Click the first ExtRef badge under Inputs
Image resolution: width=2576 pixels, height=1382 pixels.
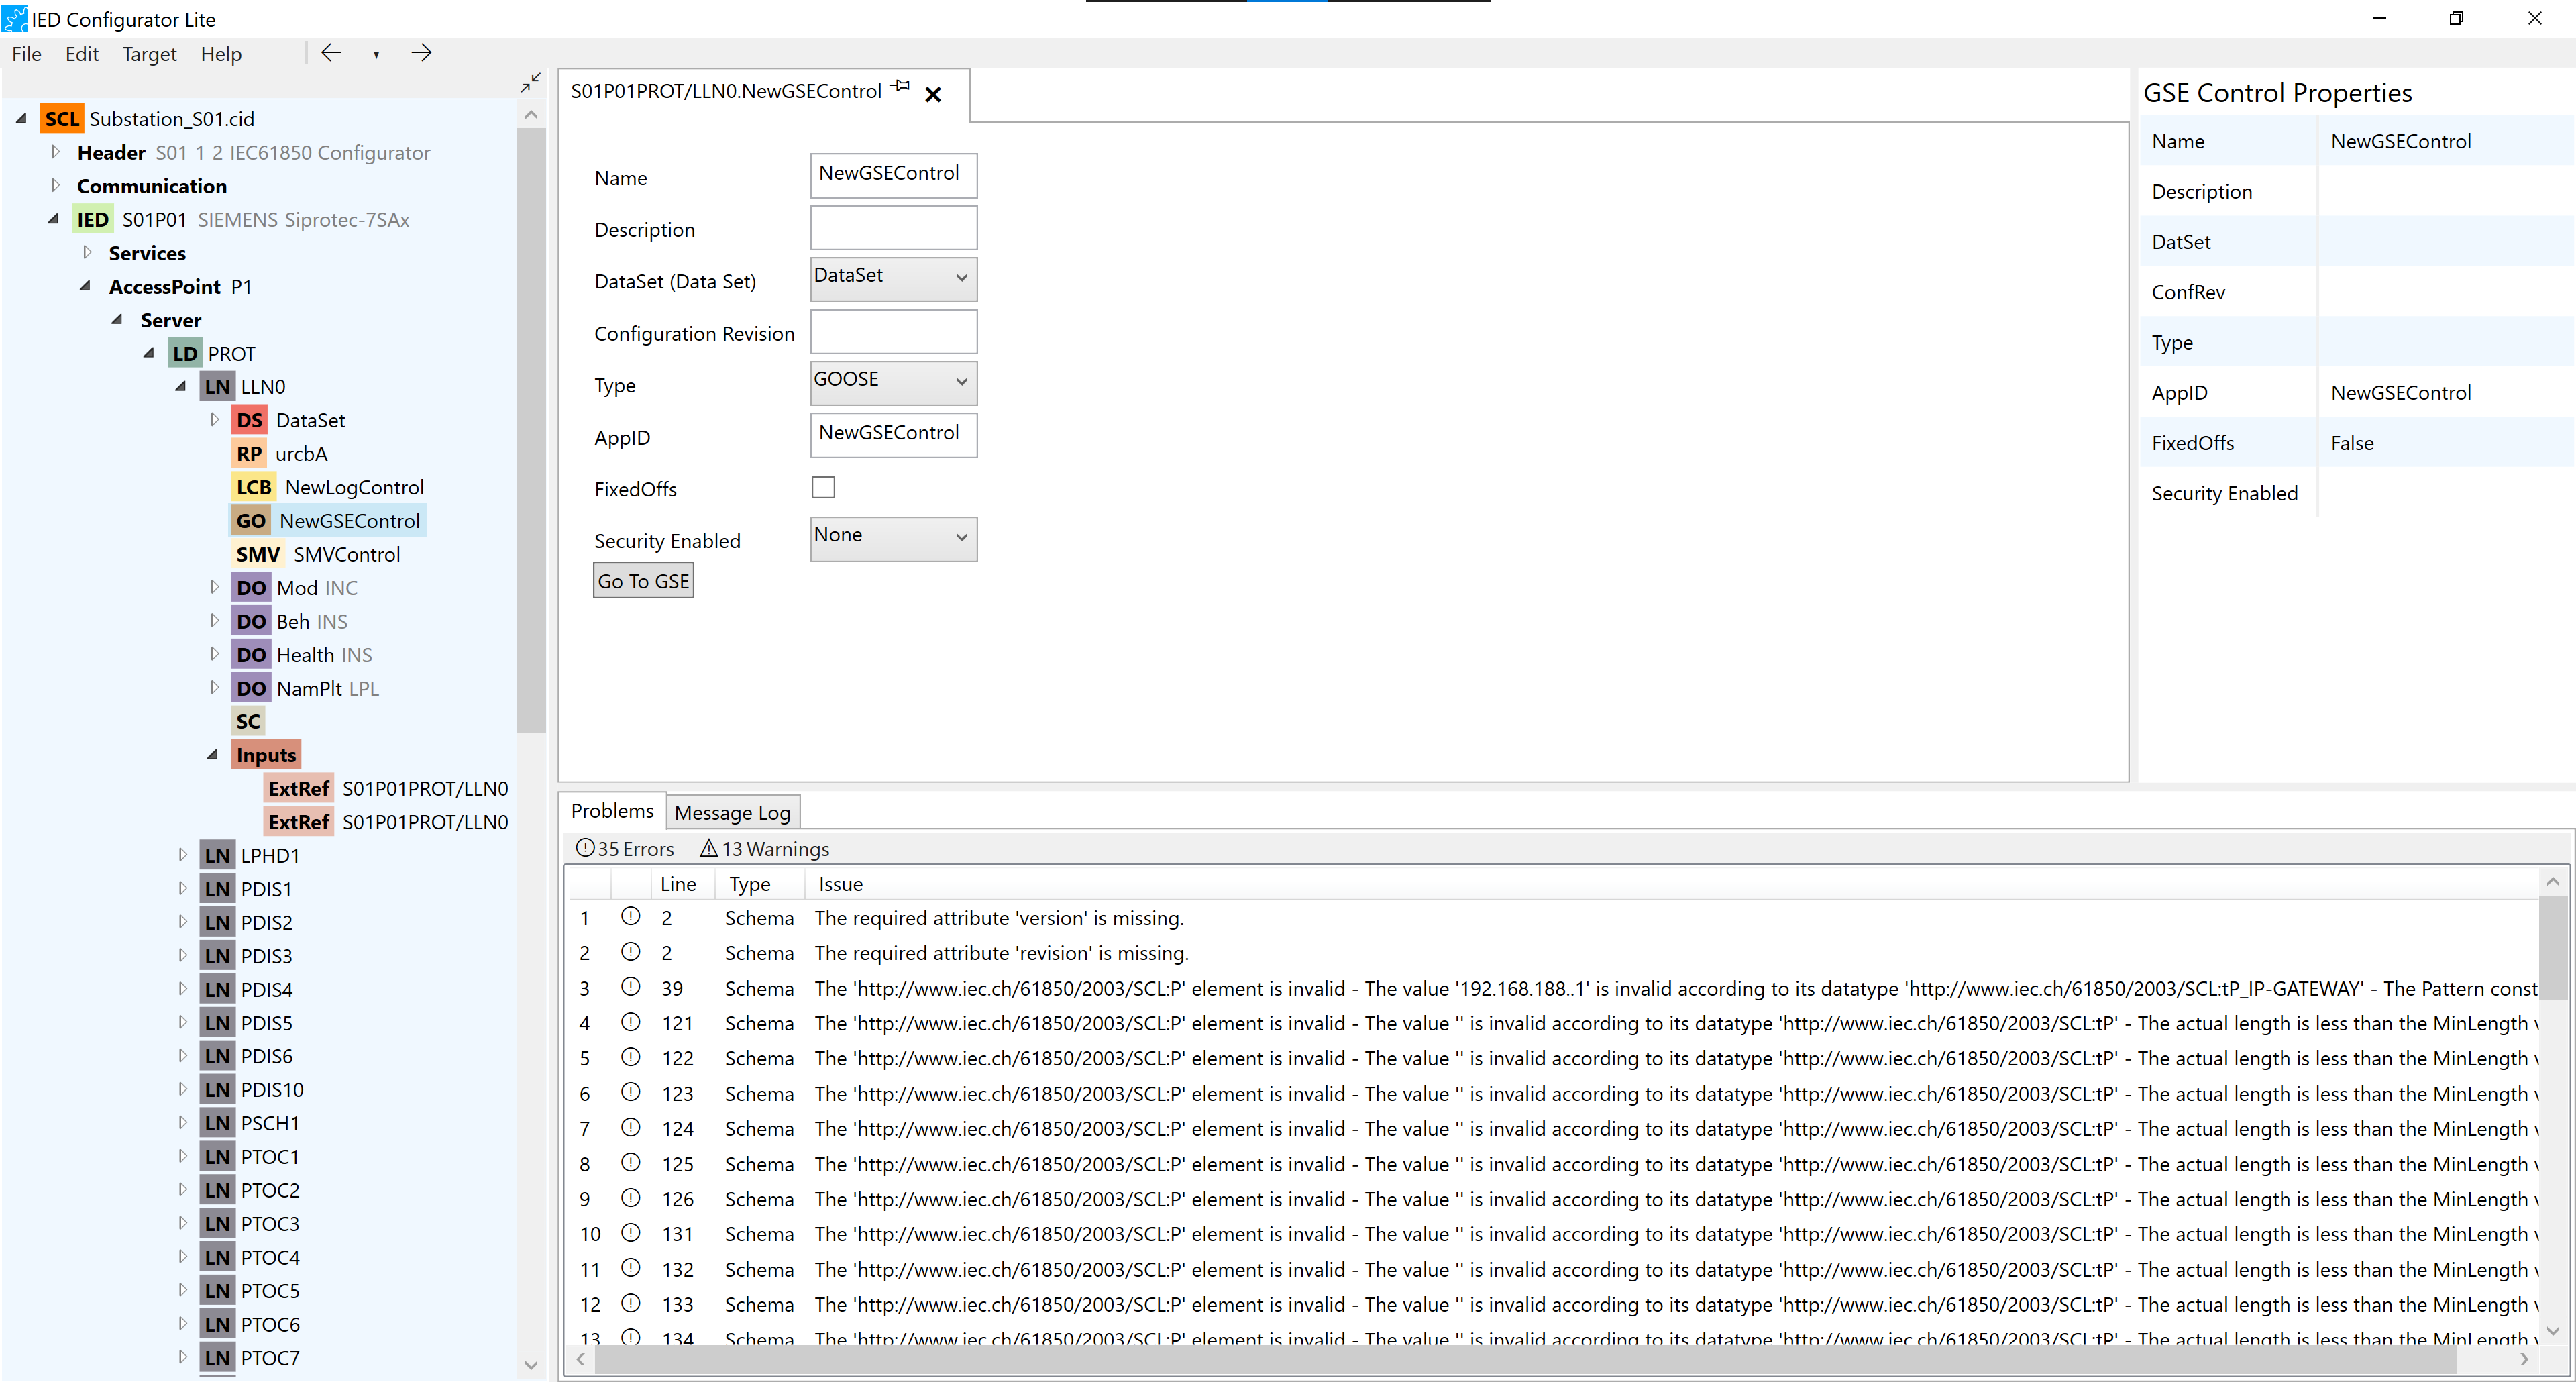pos(298,789)
